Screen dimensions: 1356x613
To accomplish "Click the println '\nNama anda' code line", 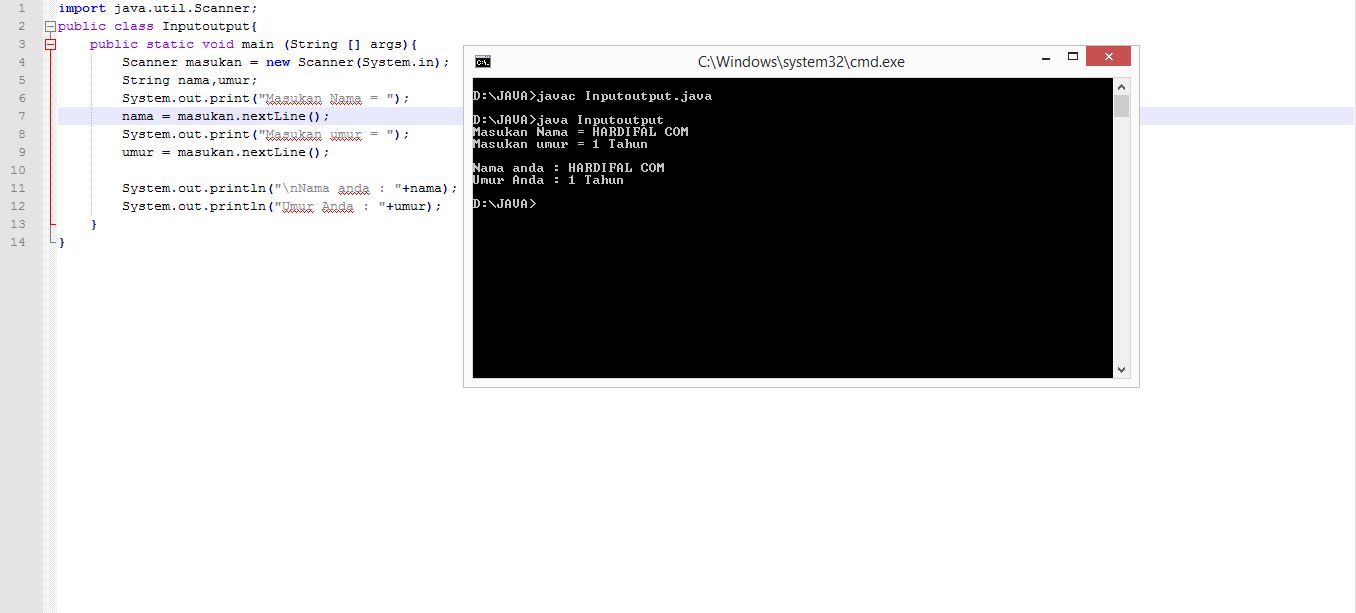I will point(290,188).
